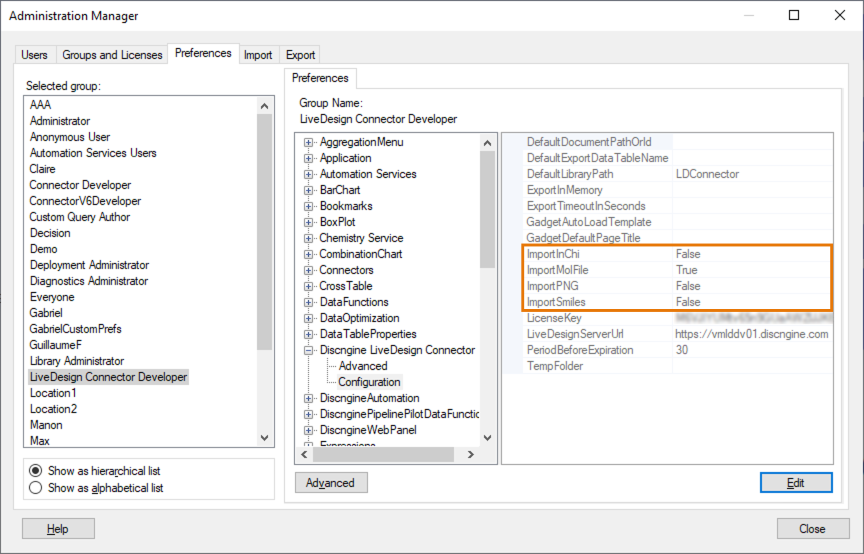Expand the Chemistry Service node
This screenshot has width=864, height=554.
(309, 238)
